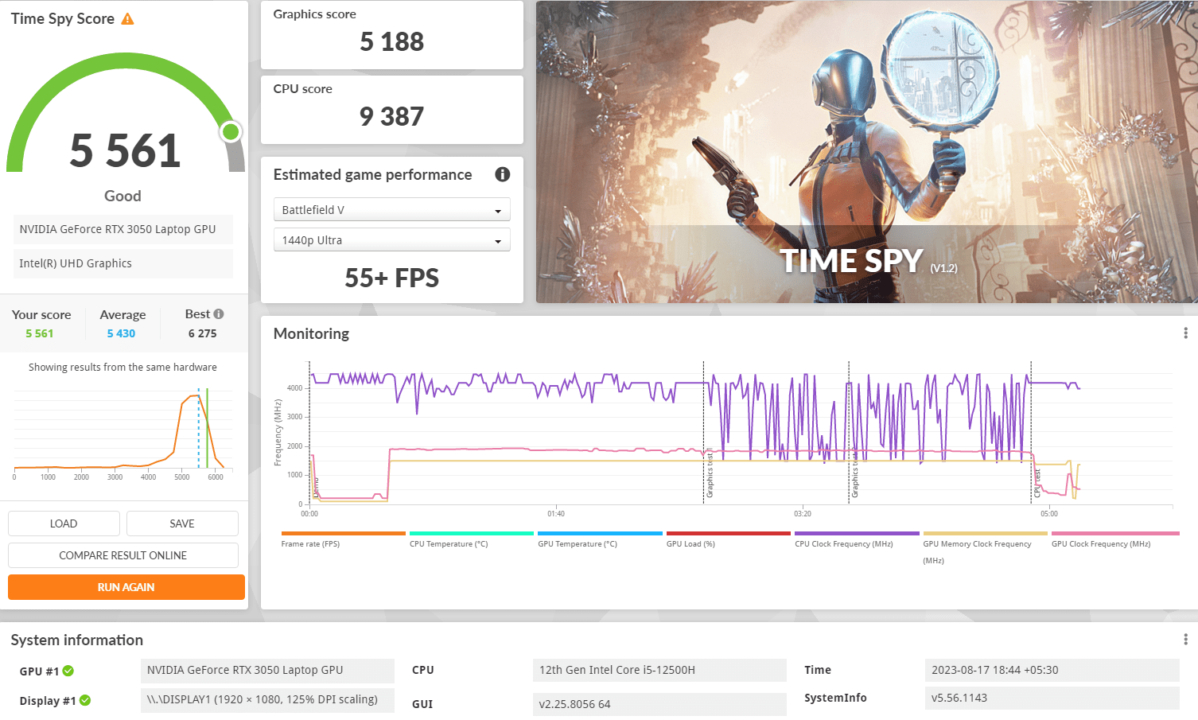Image resolution: width=1198 pixels, height=720 pixels.
Task: Click the green check beside GPU #1
Action: (x=68, y=670)
